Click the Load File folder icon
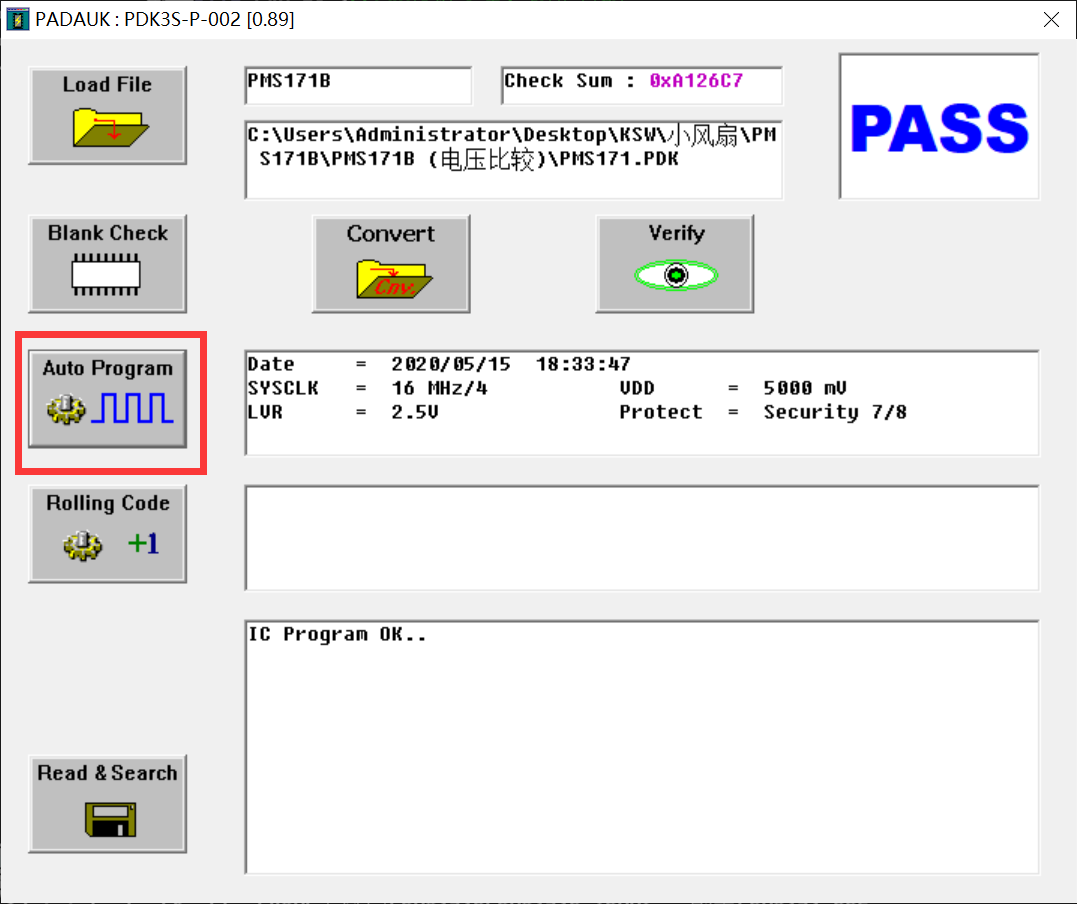The image size is (1077, 904). coord(110,127)
